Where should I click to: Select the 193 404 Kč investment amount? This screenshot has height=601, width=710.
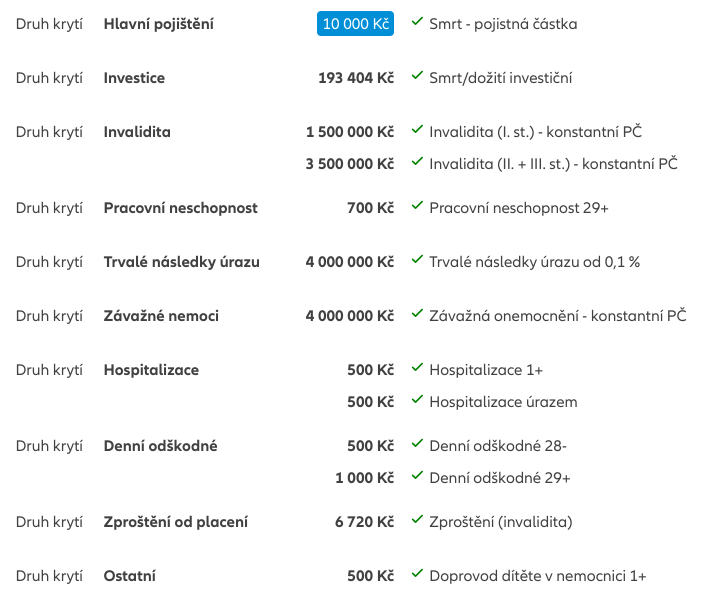tap(355, 78)
